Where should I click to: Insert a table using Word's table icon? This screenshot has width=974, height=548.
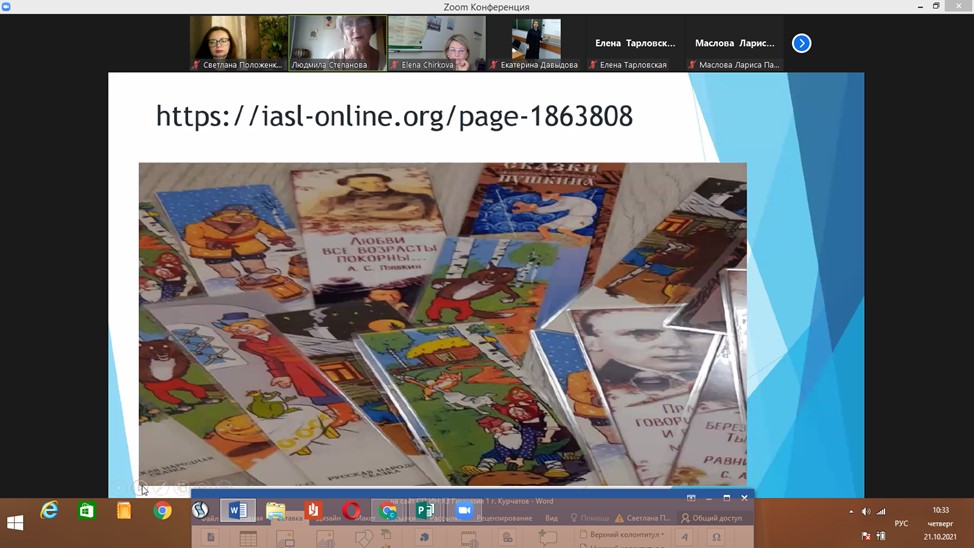pos(248,539)
